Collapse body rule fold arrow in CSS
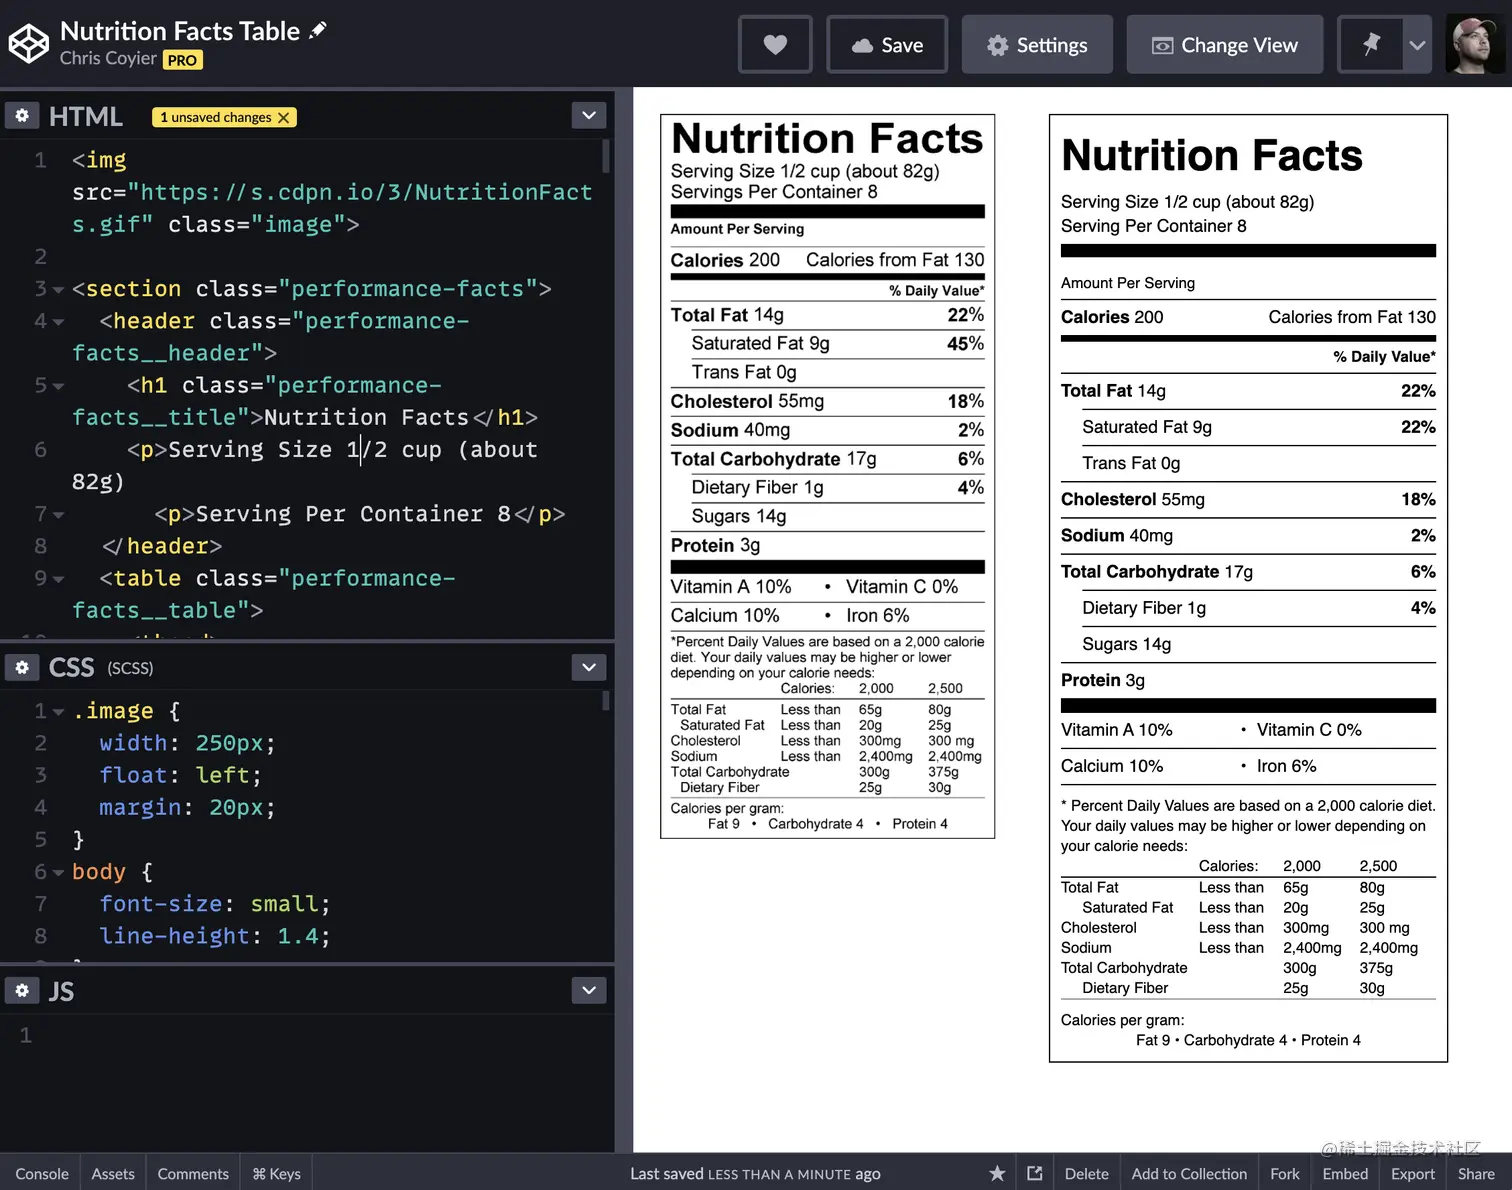Image resolution: width=1512 pixels, height=1190 pixels. point(58,873)
